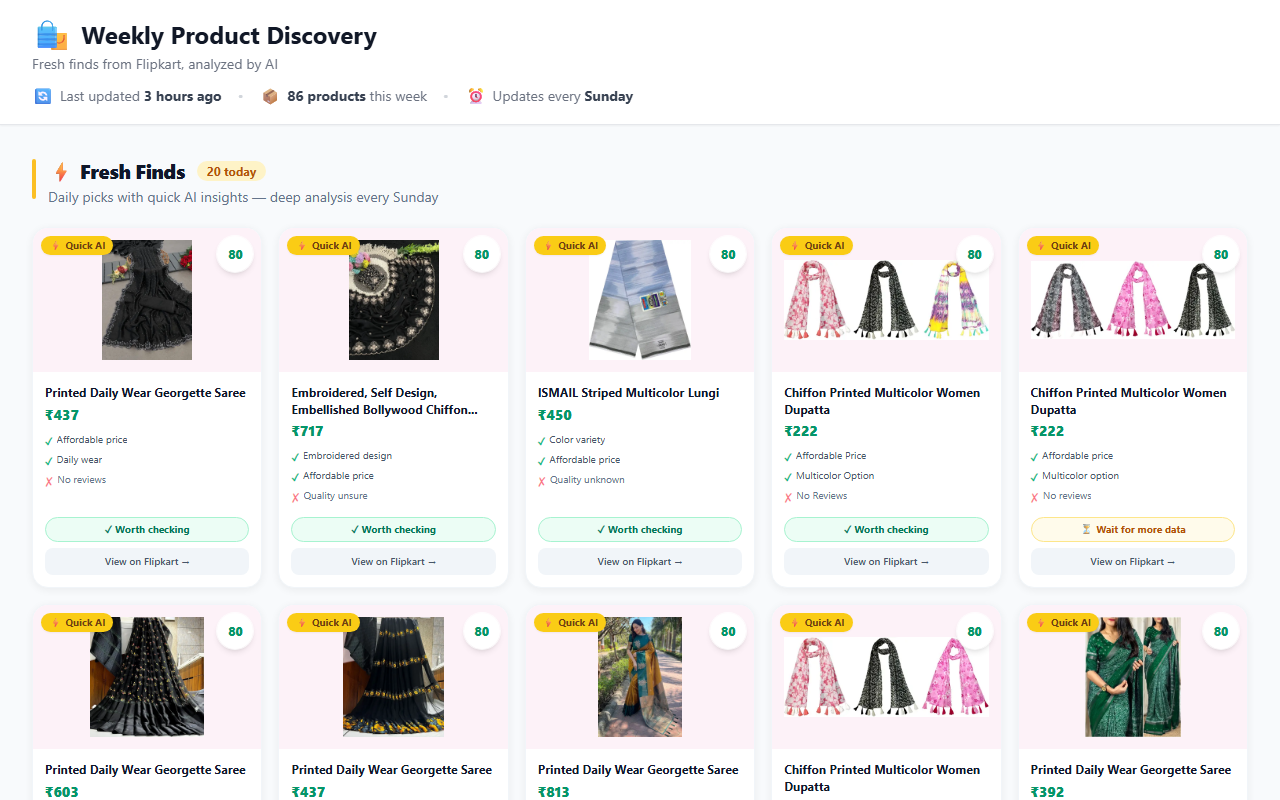
Task: Click Quick AI badge on ₹437 Georgette Saree card
Action: pos(77,245)
